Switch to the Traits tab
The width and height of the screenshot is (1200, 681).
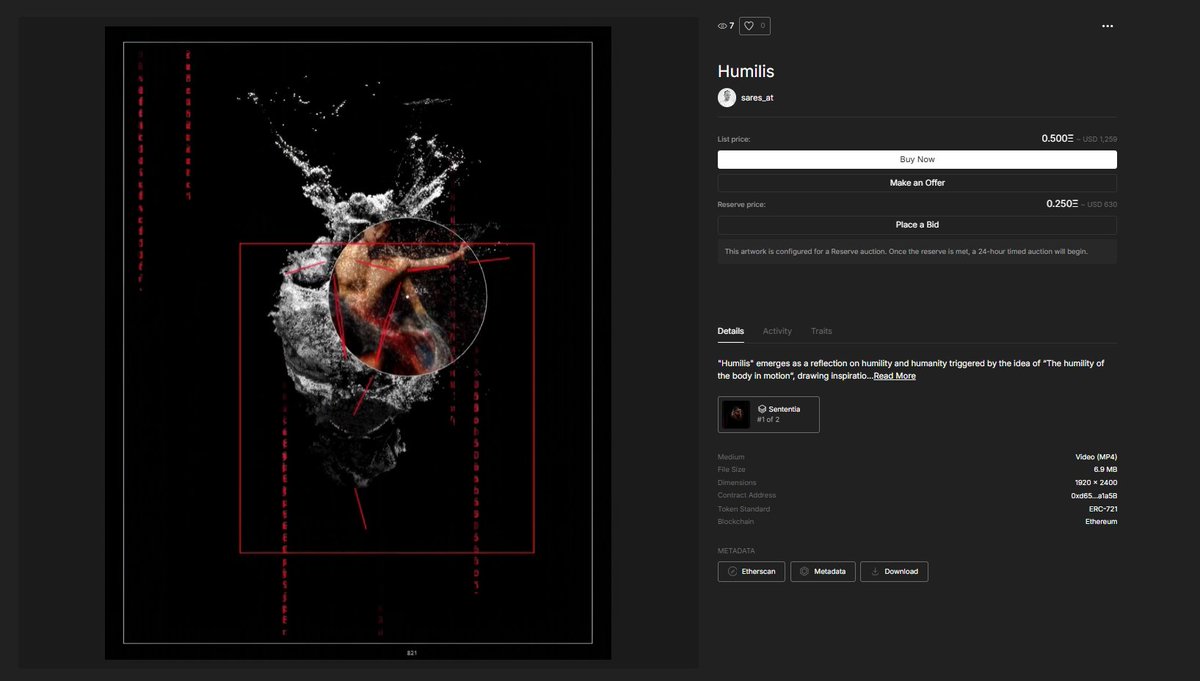(821, 331)
